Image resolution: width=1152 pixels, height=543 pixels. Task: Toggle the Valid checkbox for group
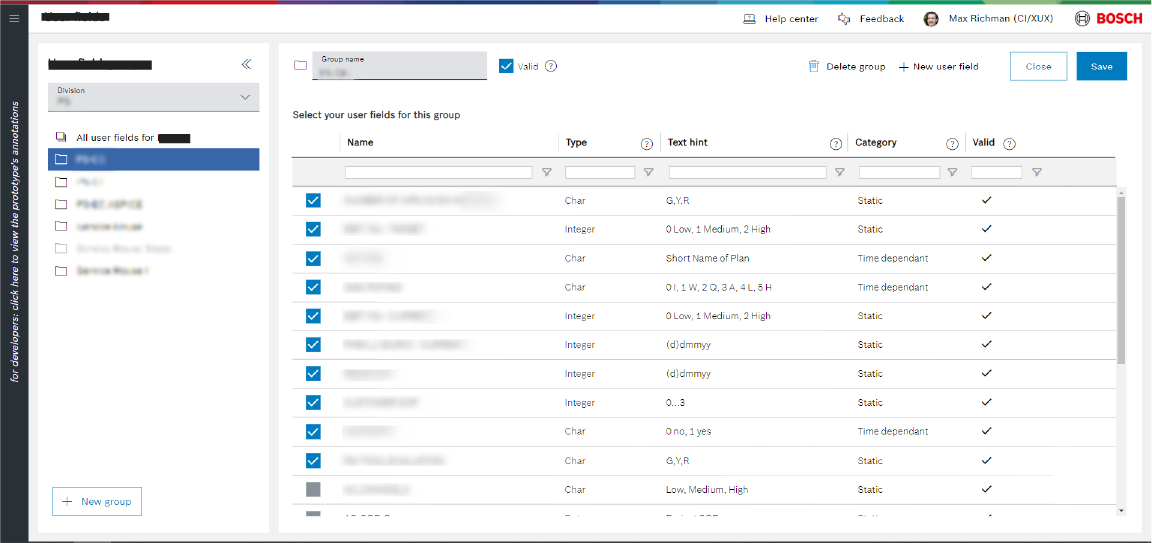(x=506, y=66)
